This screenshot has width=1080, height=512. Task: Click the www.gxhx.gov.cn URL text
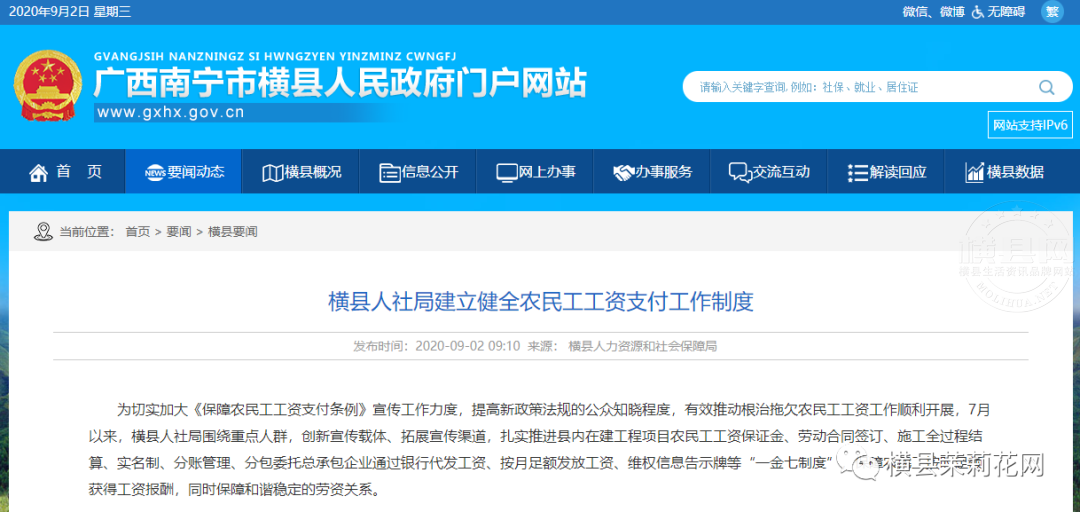170,113
